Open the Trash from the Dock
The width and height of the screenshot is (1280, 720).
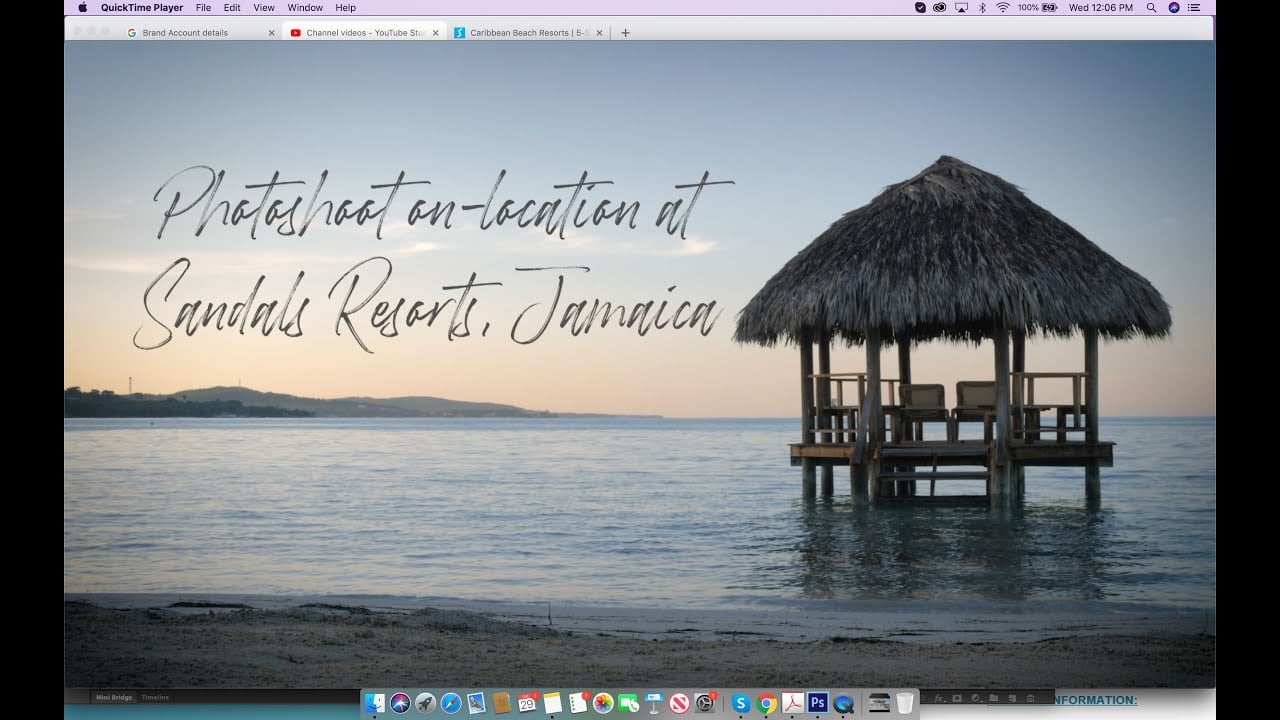(x=905, y=703)
